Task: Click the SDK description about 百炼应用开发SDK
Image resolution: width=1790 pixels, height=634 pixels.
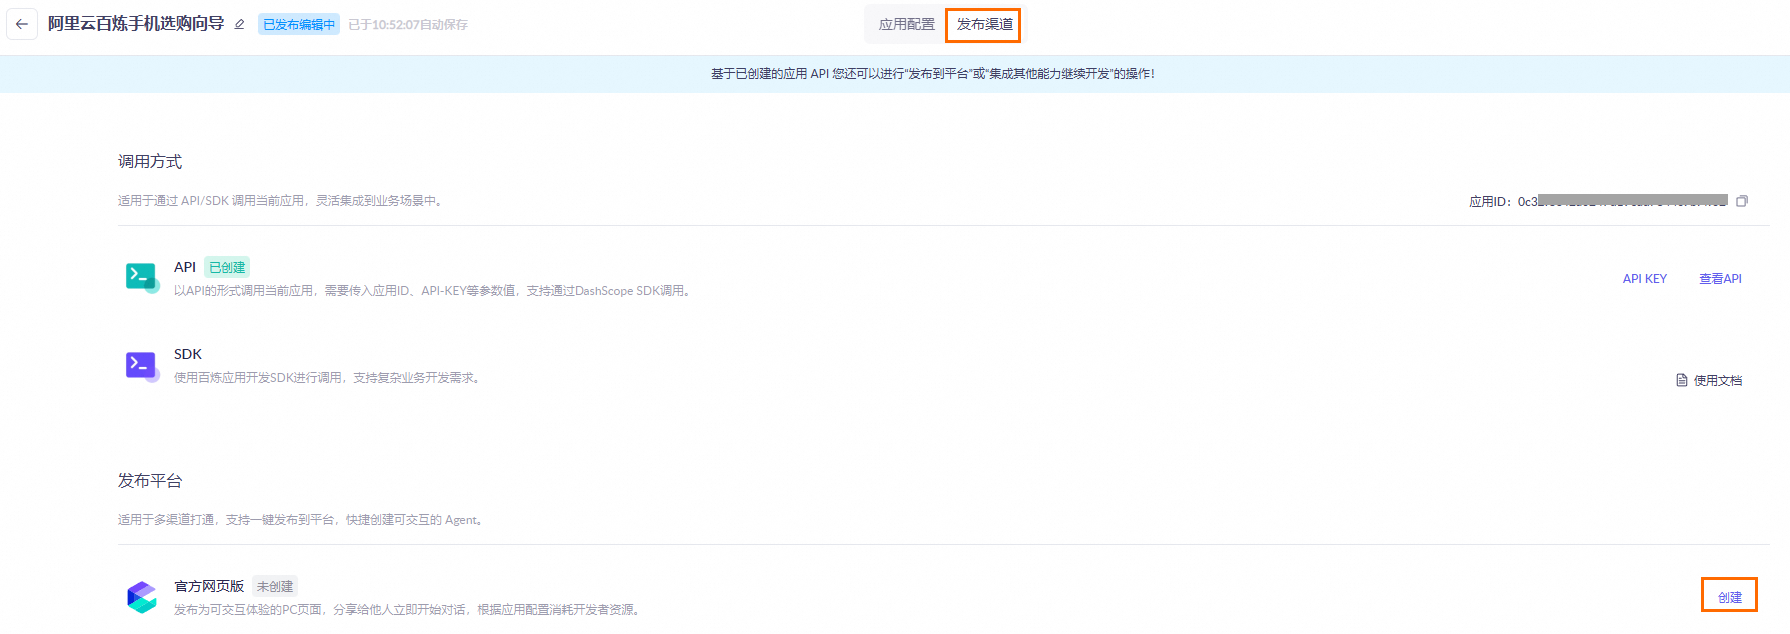Action: pos(329,378)
